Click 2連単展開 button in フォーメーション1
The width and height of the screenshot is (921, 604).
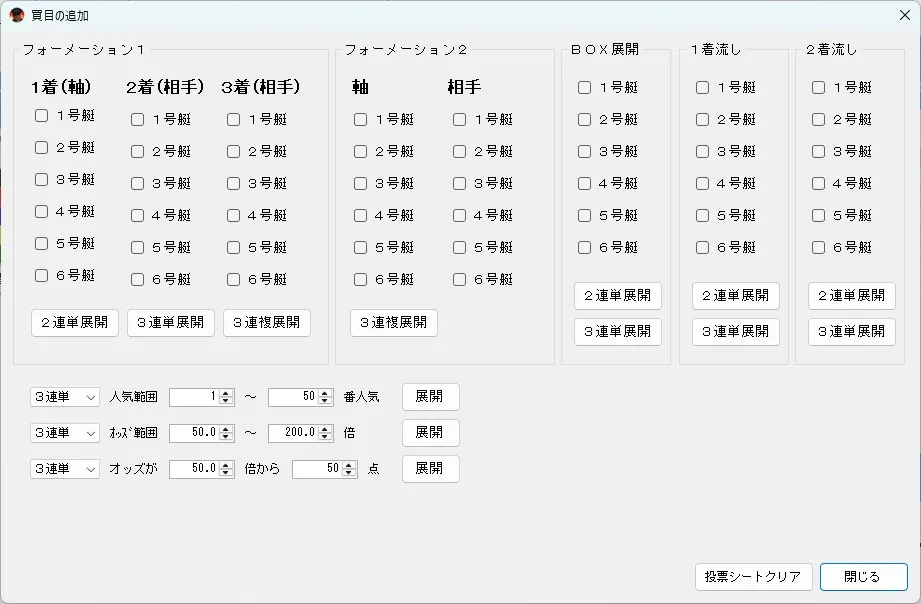75,323
